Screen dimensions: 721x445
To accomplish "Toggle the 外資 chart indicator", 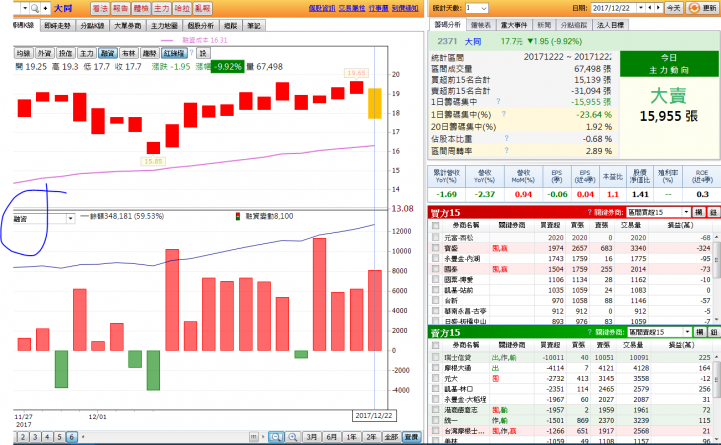I will click(x=45, y=53).
